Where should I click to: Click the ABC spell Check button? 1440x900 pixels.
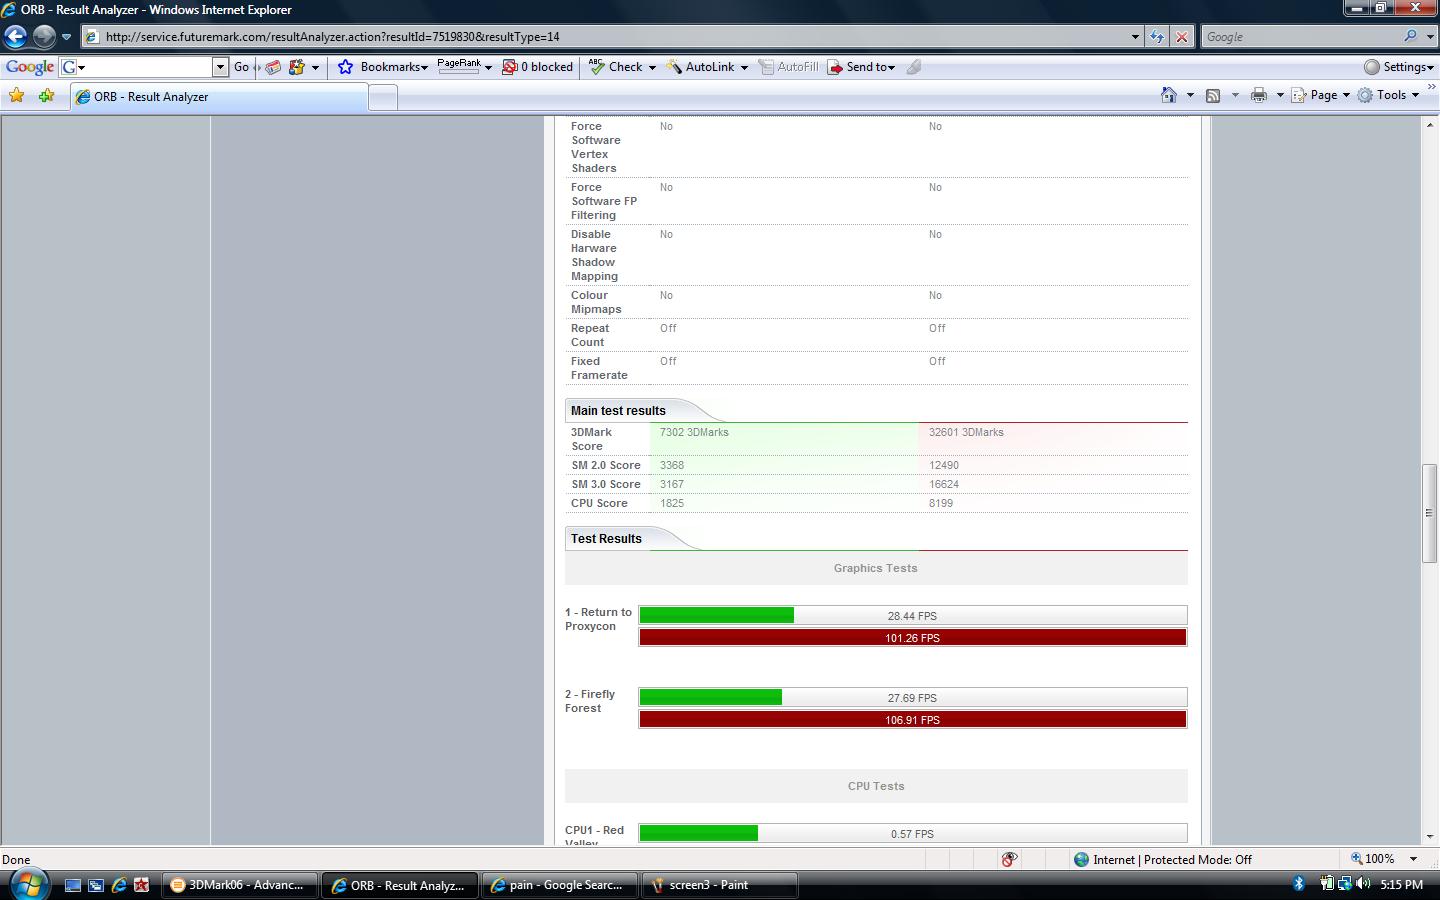click(x=616, y=67)
